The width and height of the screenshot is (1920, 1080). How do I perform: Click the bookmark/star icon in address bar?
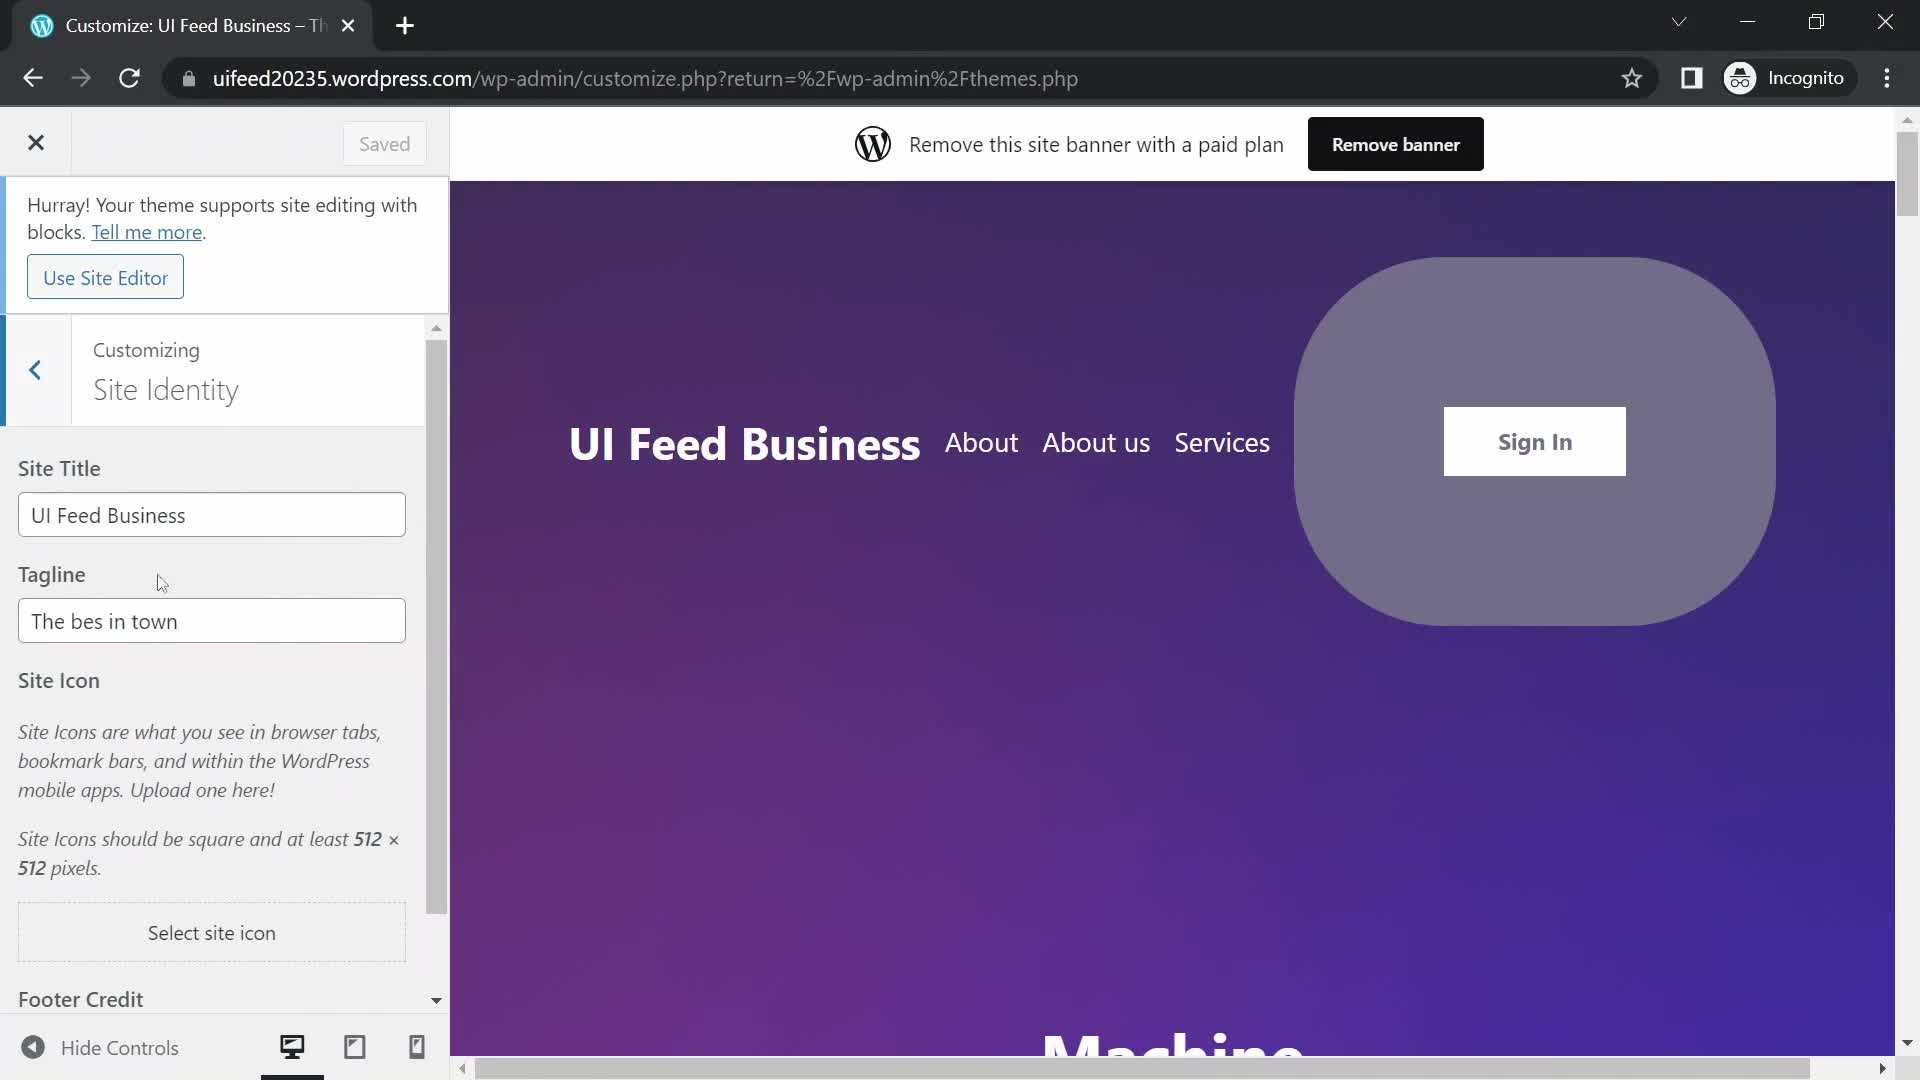click(x=1633, y=78)
